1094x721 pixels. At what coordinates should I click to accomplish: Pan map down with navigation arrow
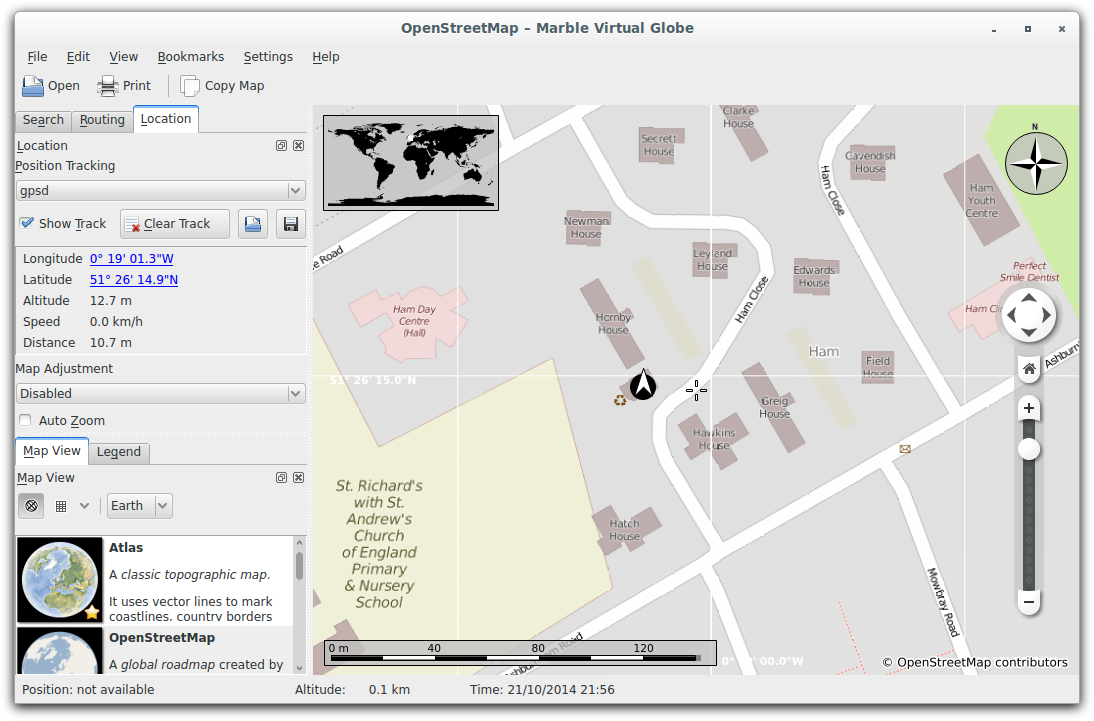1028,332
